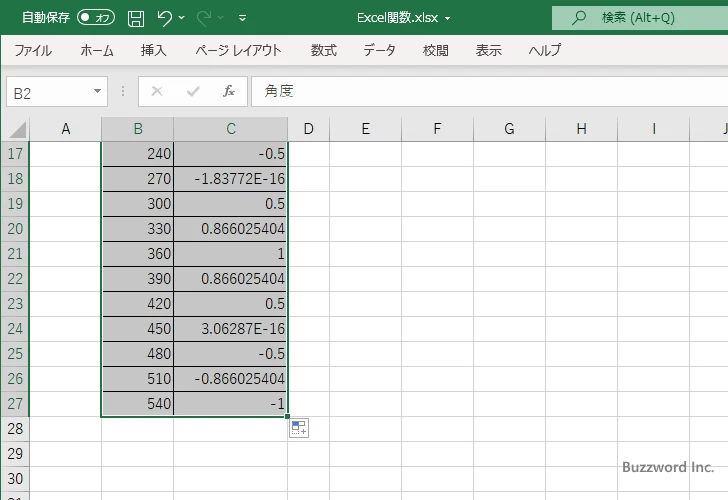
Task: Select column G header
Action: click(x=509, y=129)
